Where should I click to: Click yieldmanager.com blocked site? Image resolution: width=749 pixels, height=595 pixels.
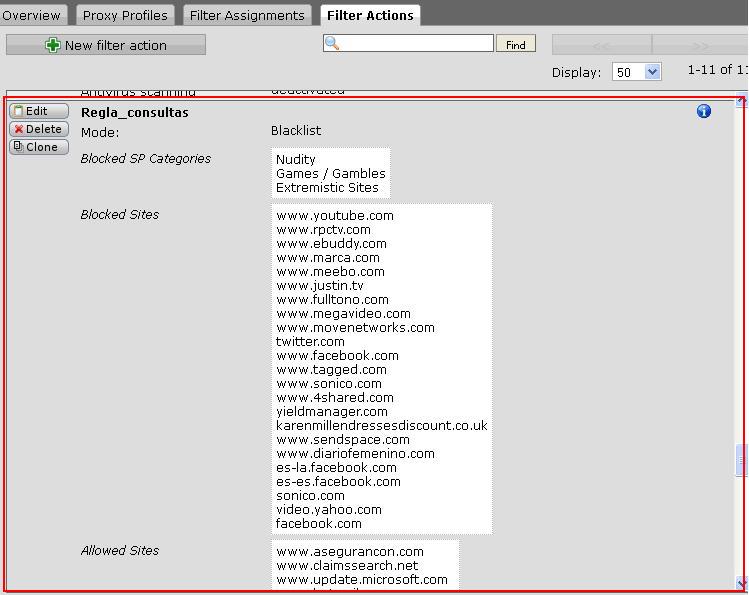click(x=332, y=412)
